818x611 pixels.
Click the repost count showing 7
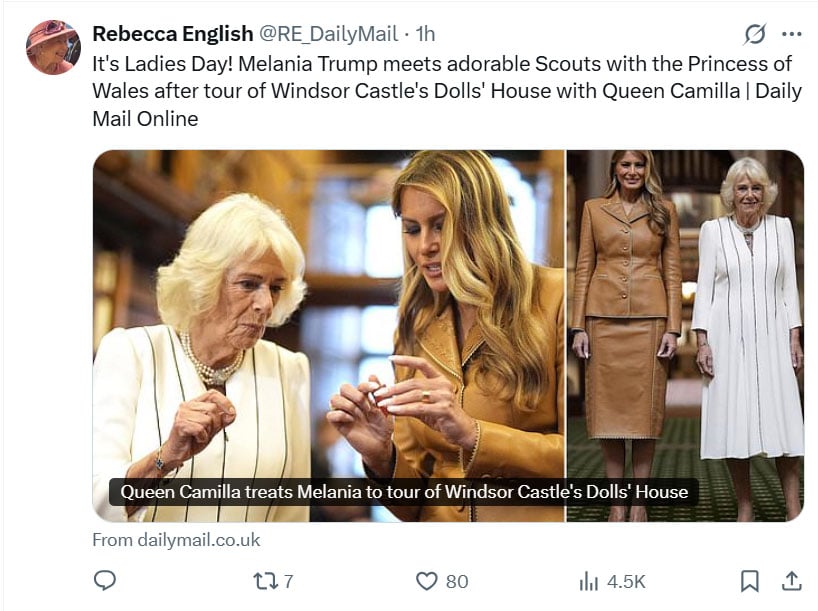pos(286,579)
